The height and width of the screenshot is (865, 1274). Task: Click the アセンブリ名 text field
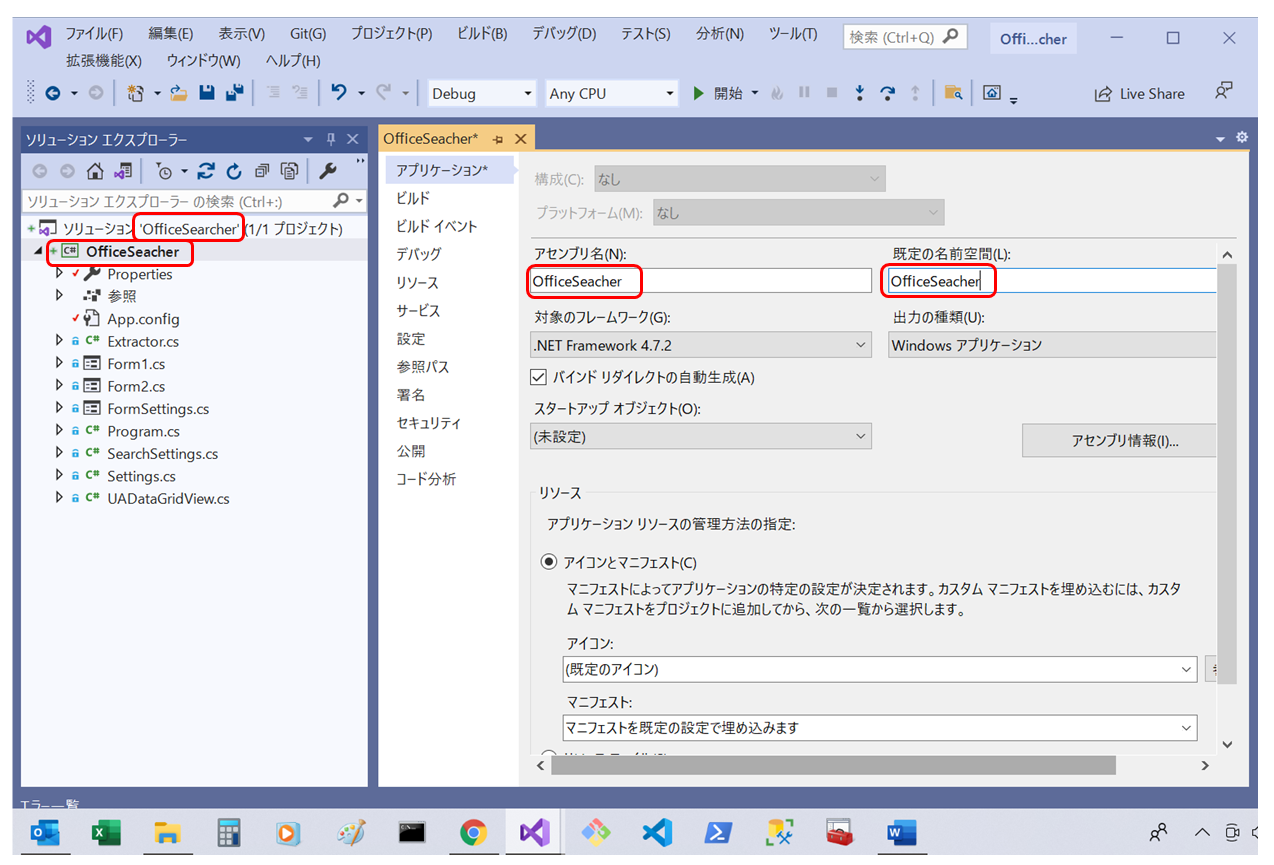[x=701, y=281]
